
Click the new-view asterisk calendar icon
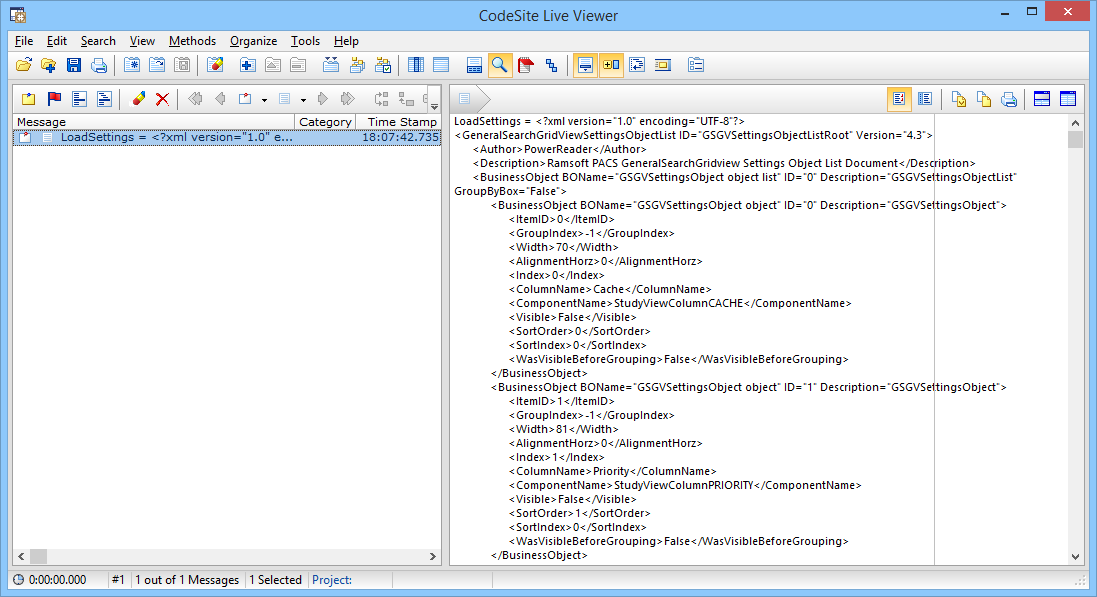(x=132, y=65)
